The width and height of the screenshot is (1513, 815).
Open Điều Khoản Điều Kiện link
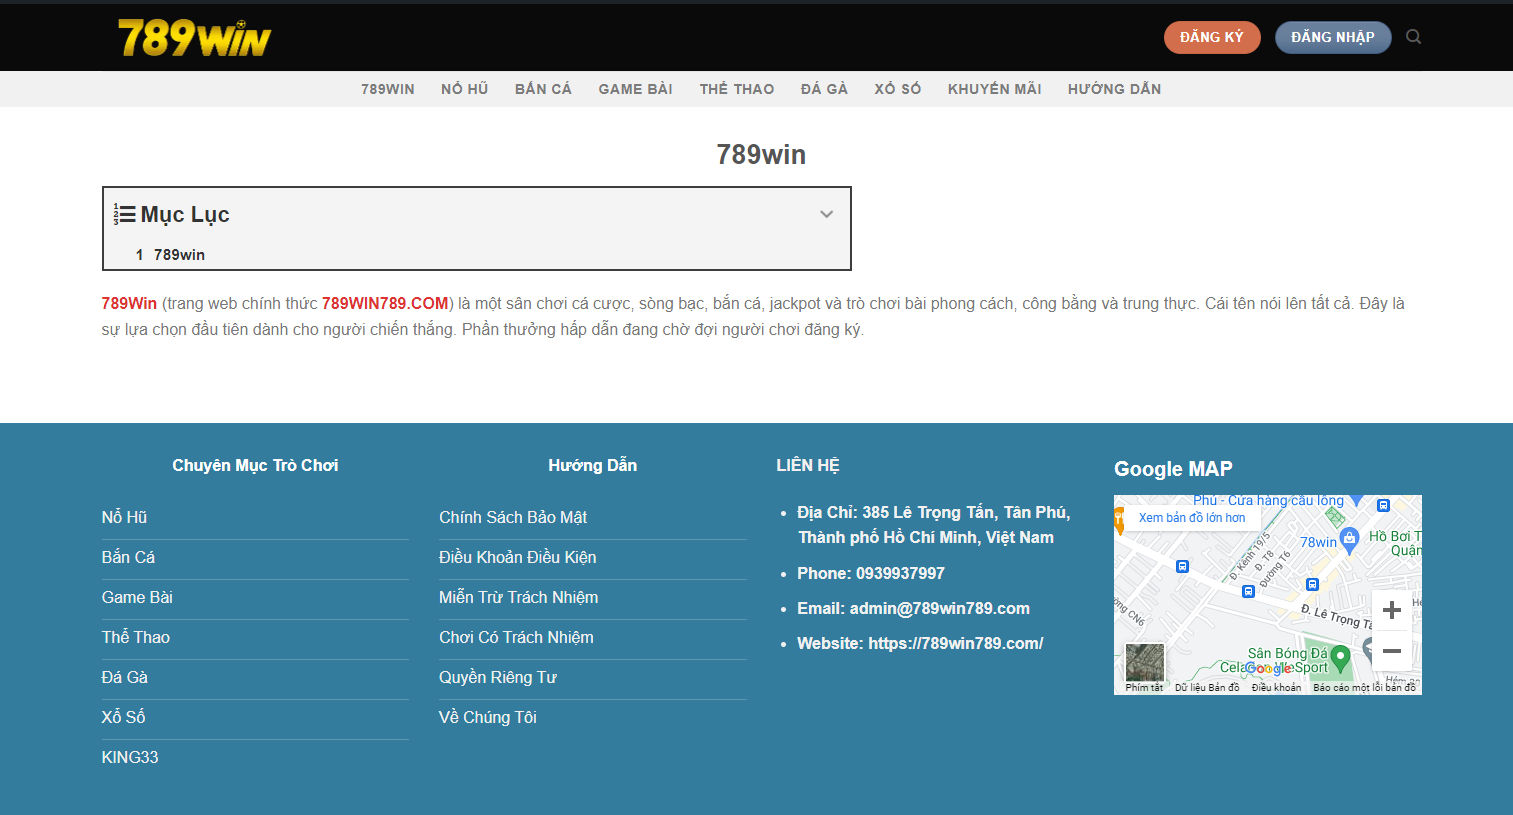517,557
